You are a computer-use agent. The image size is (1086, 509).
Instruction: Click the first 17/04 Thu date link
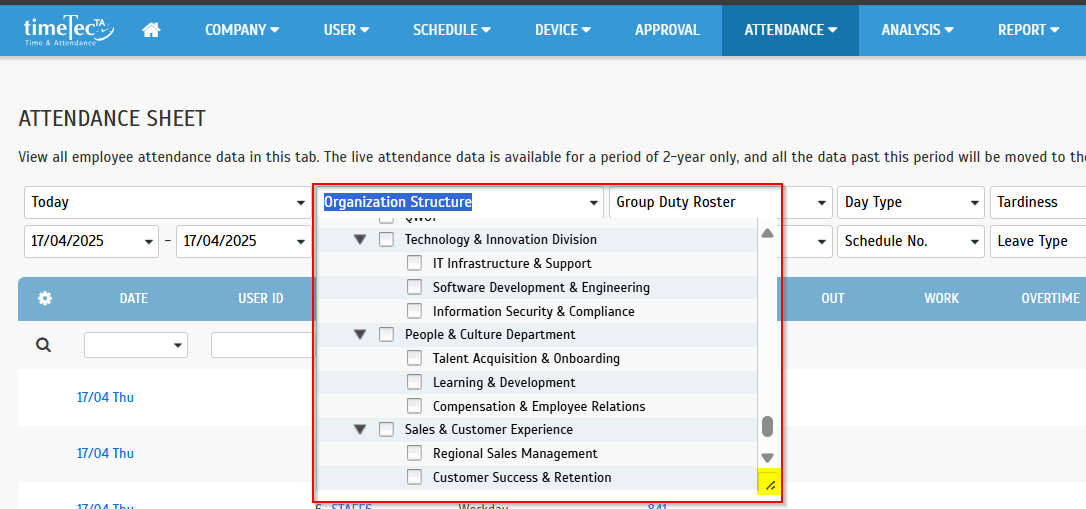(x=105, y=397)
